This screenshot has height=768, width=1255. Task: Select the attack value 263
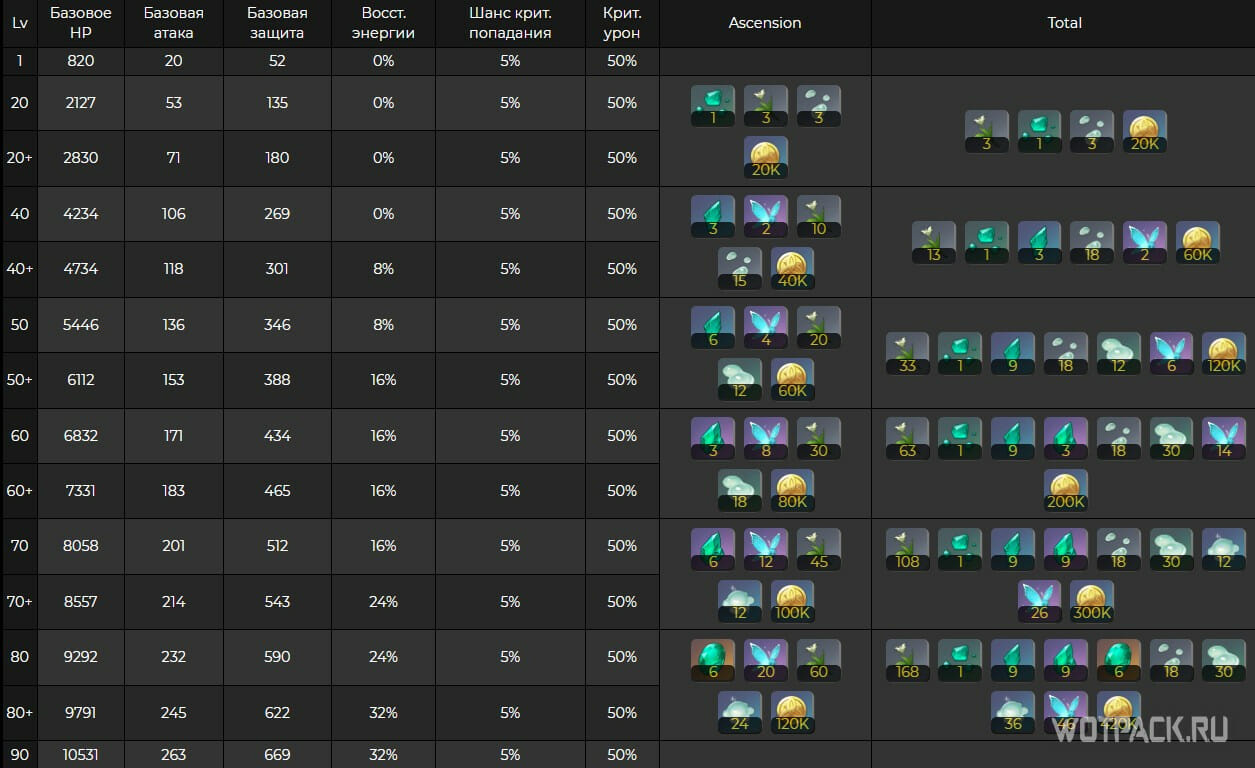tap(174, 754)
